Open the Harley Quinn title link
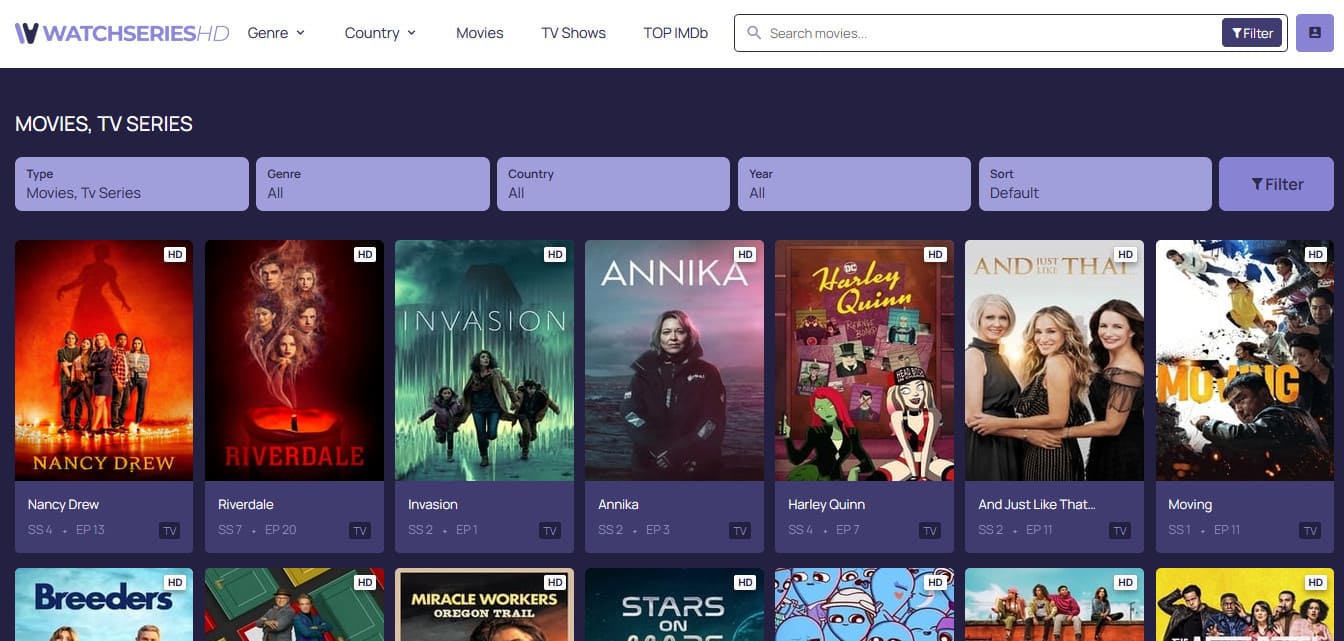1344x641 pixels. tap(826, 504)
